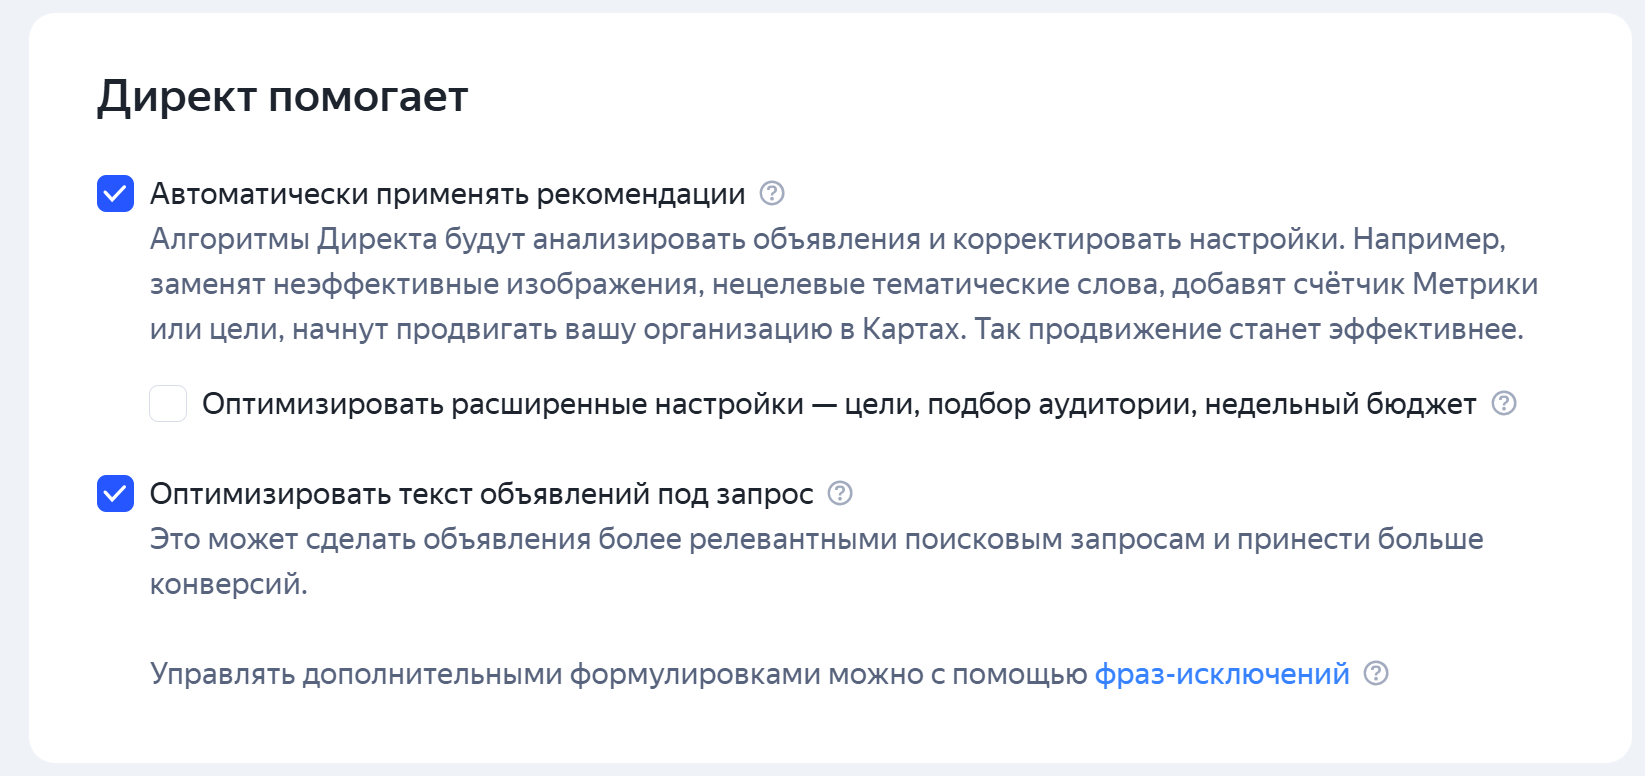View info about automatic recommendations via its "?" icon
Screen dimensions: 1645x776
(x=771, y=193)
